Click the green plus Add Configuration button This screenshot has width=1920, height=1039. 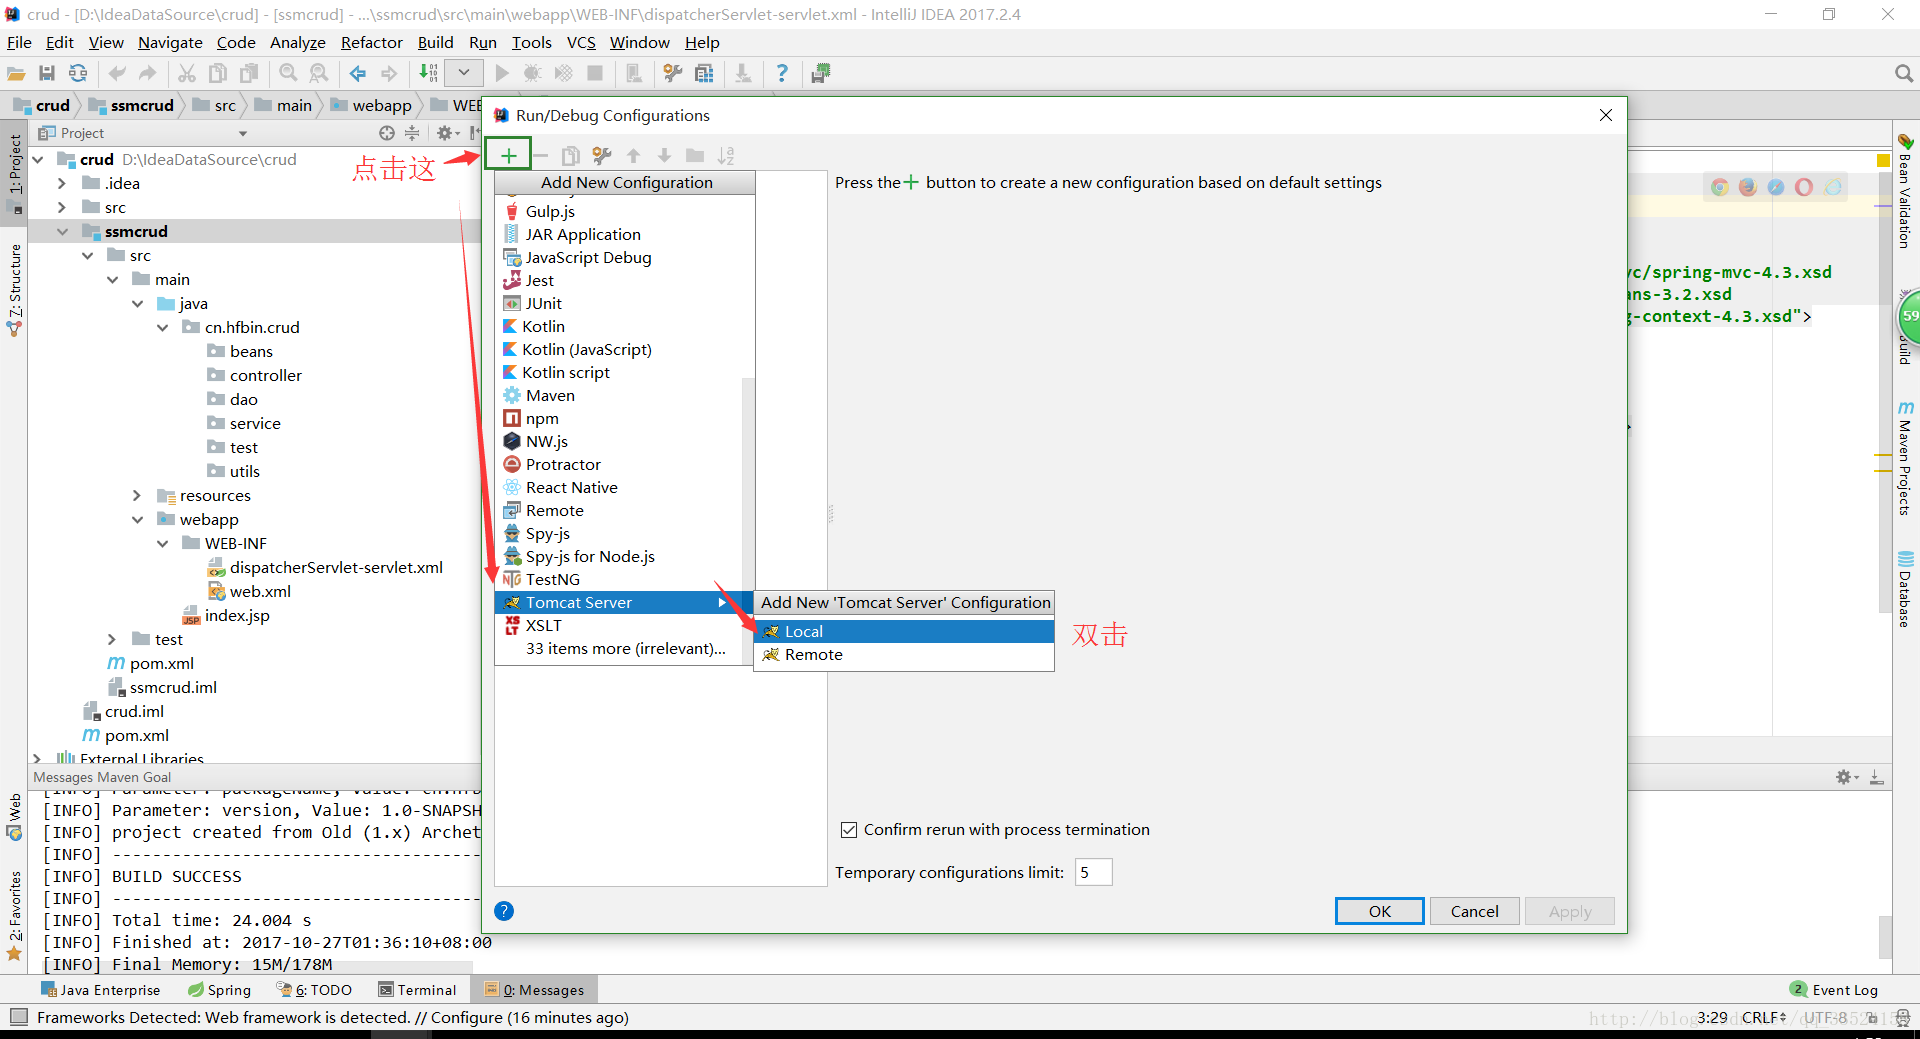pyautogui.click(x=509, y=155)
